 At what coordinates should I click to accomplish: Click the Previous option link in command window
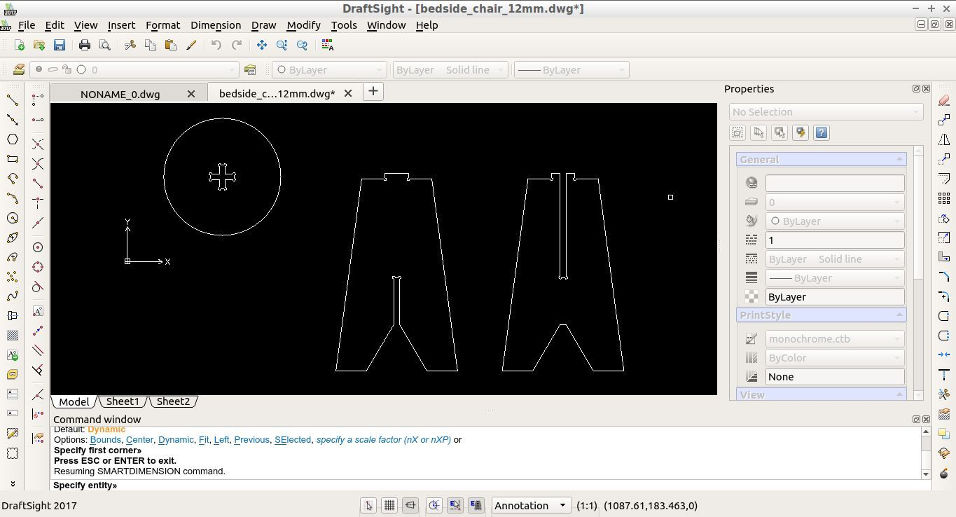[x=252, y=440]
